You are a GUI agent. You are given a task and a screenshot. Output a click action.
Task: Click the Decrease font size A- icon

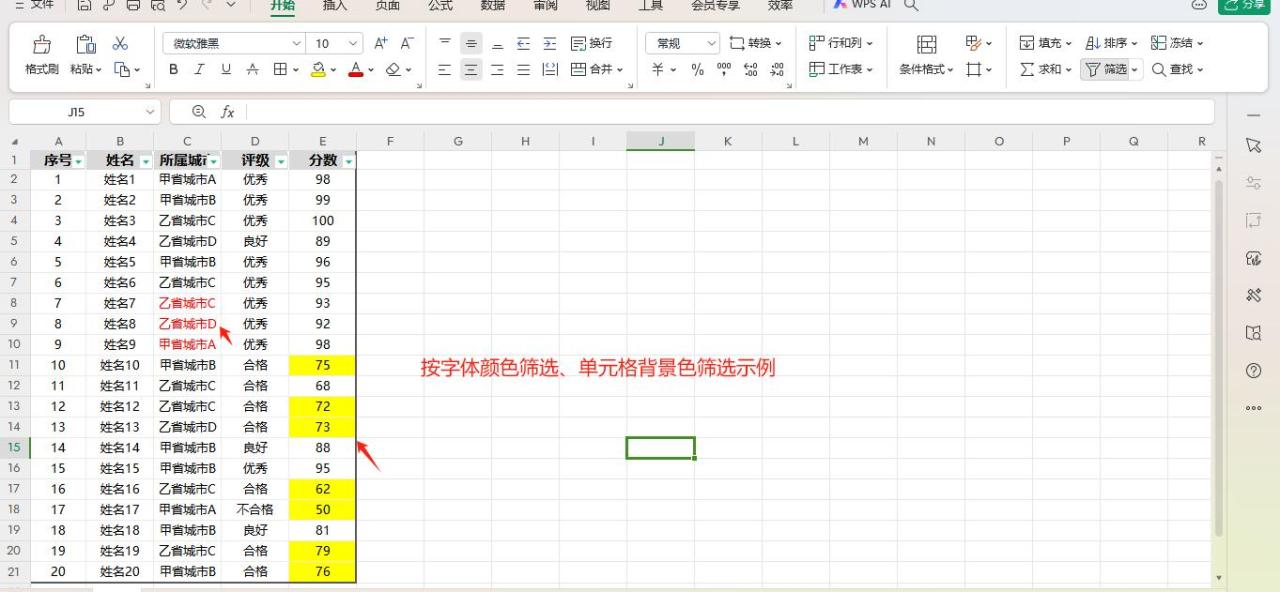point(407,43)
